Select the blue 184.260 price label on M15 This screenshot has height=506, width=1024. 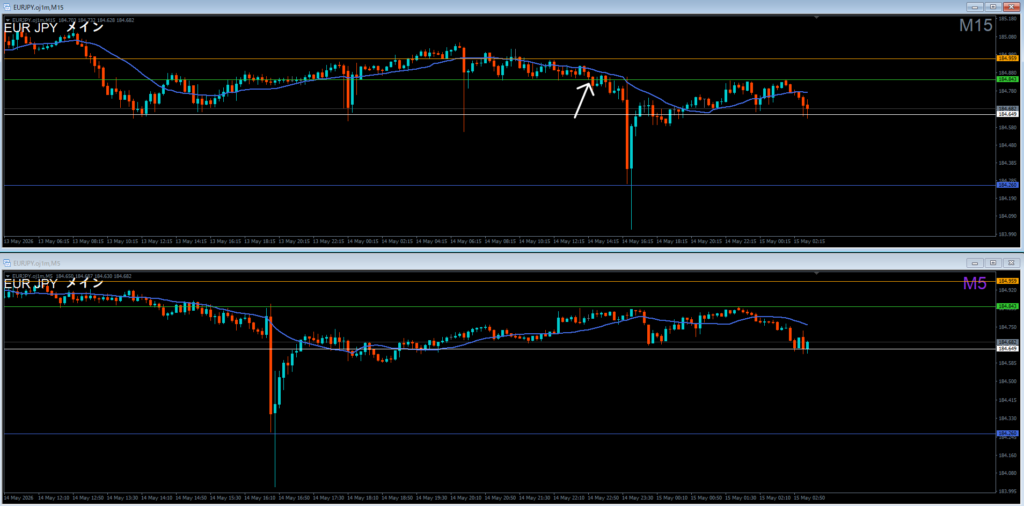[1008, 185]
